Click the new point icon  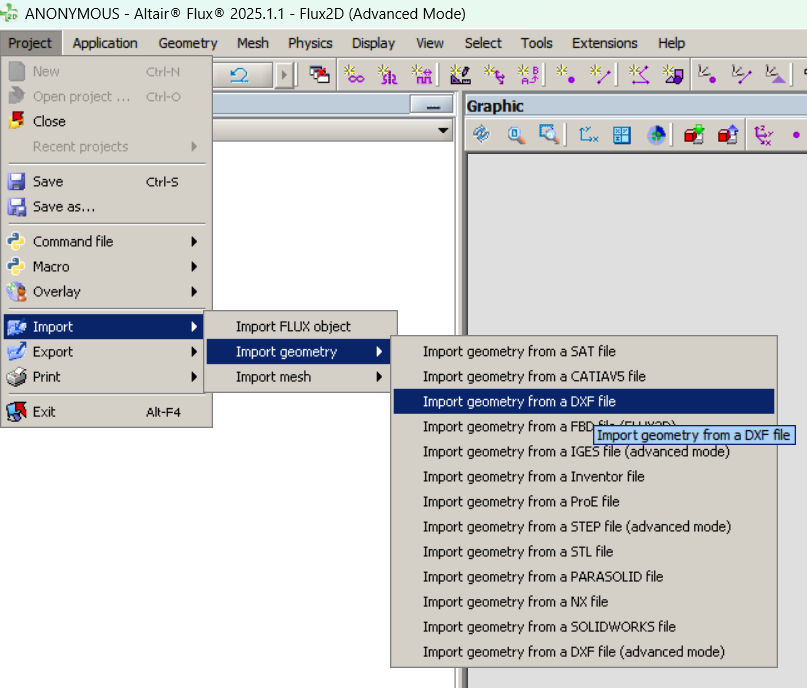(566, 75)
